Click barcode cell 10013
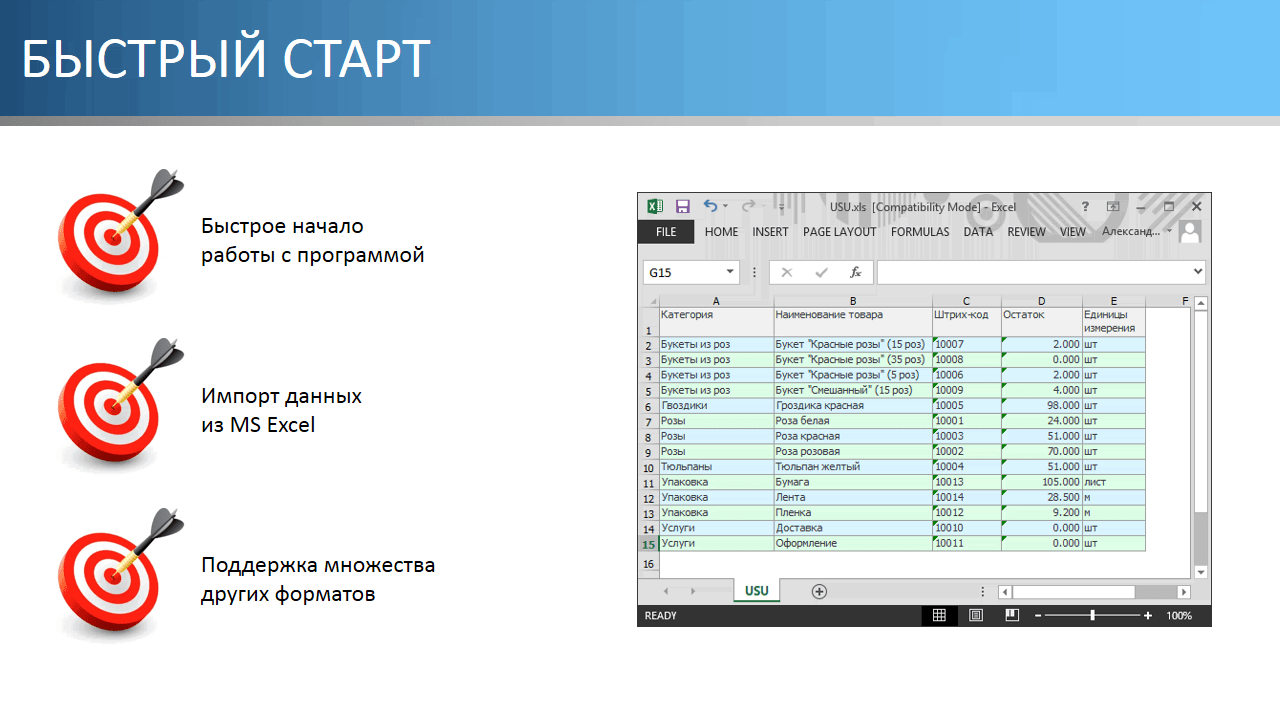 [x=967, y=482]
